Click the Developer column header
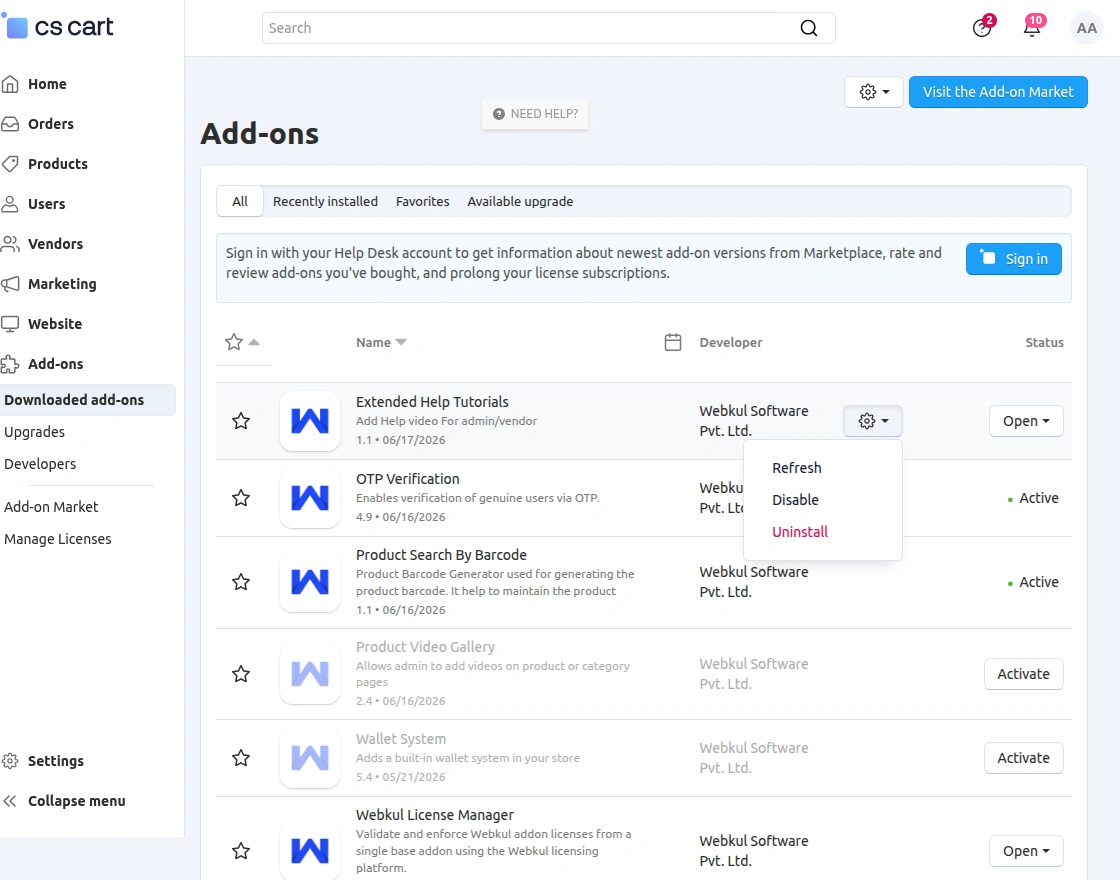Viewport: 1120px width, 880px height. [x=731, y=342]
